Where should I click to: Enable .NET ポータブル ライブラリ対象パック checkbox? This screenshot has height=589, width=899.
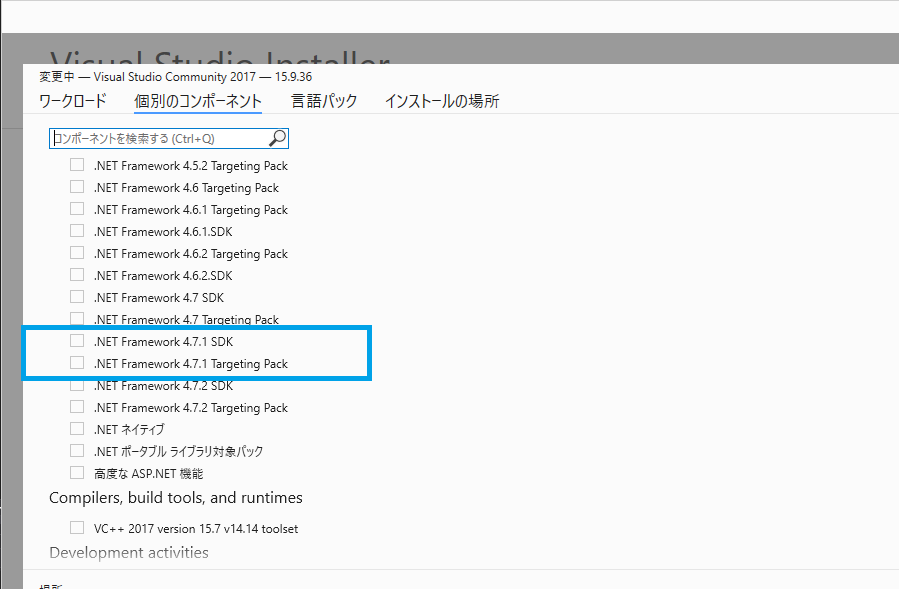point(77,451)
